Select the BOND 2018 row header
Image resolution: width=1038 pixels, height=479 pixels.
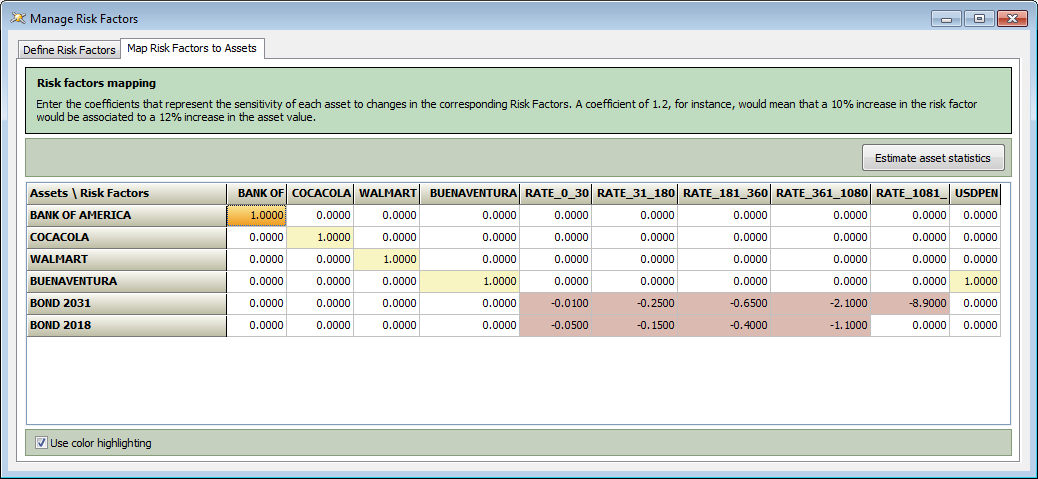click(x=126, y=326)
